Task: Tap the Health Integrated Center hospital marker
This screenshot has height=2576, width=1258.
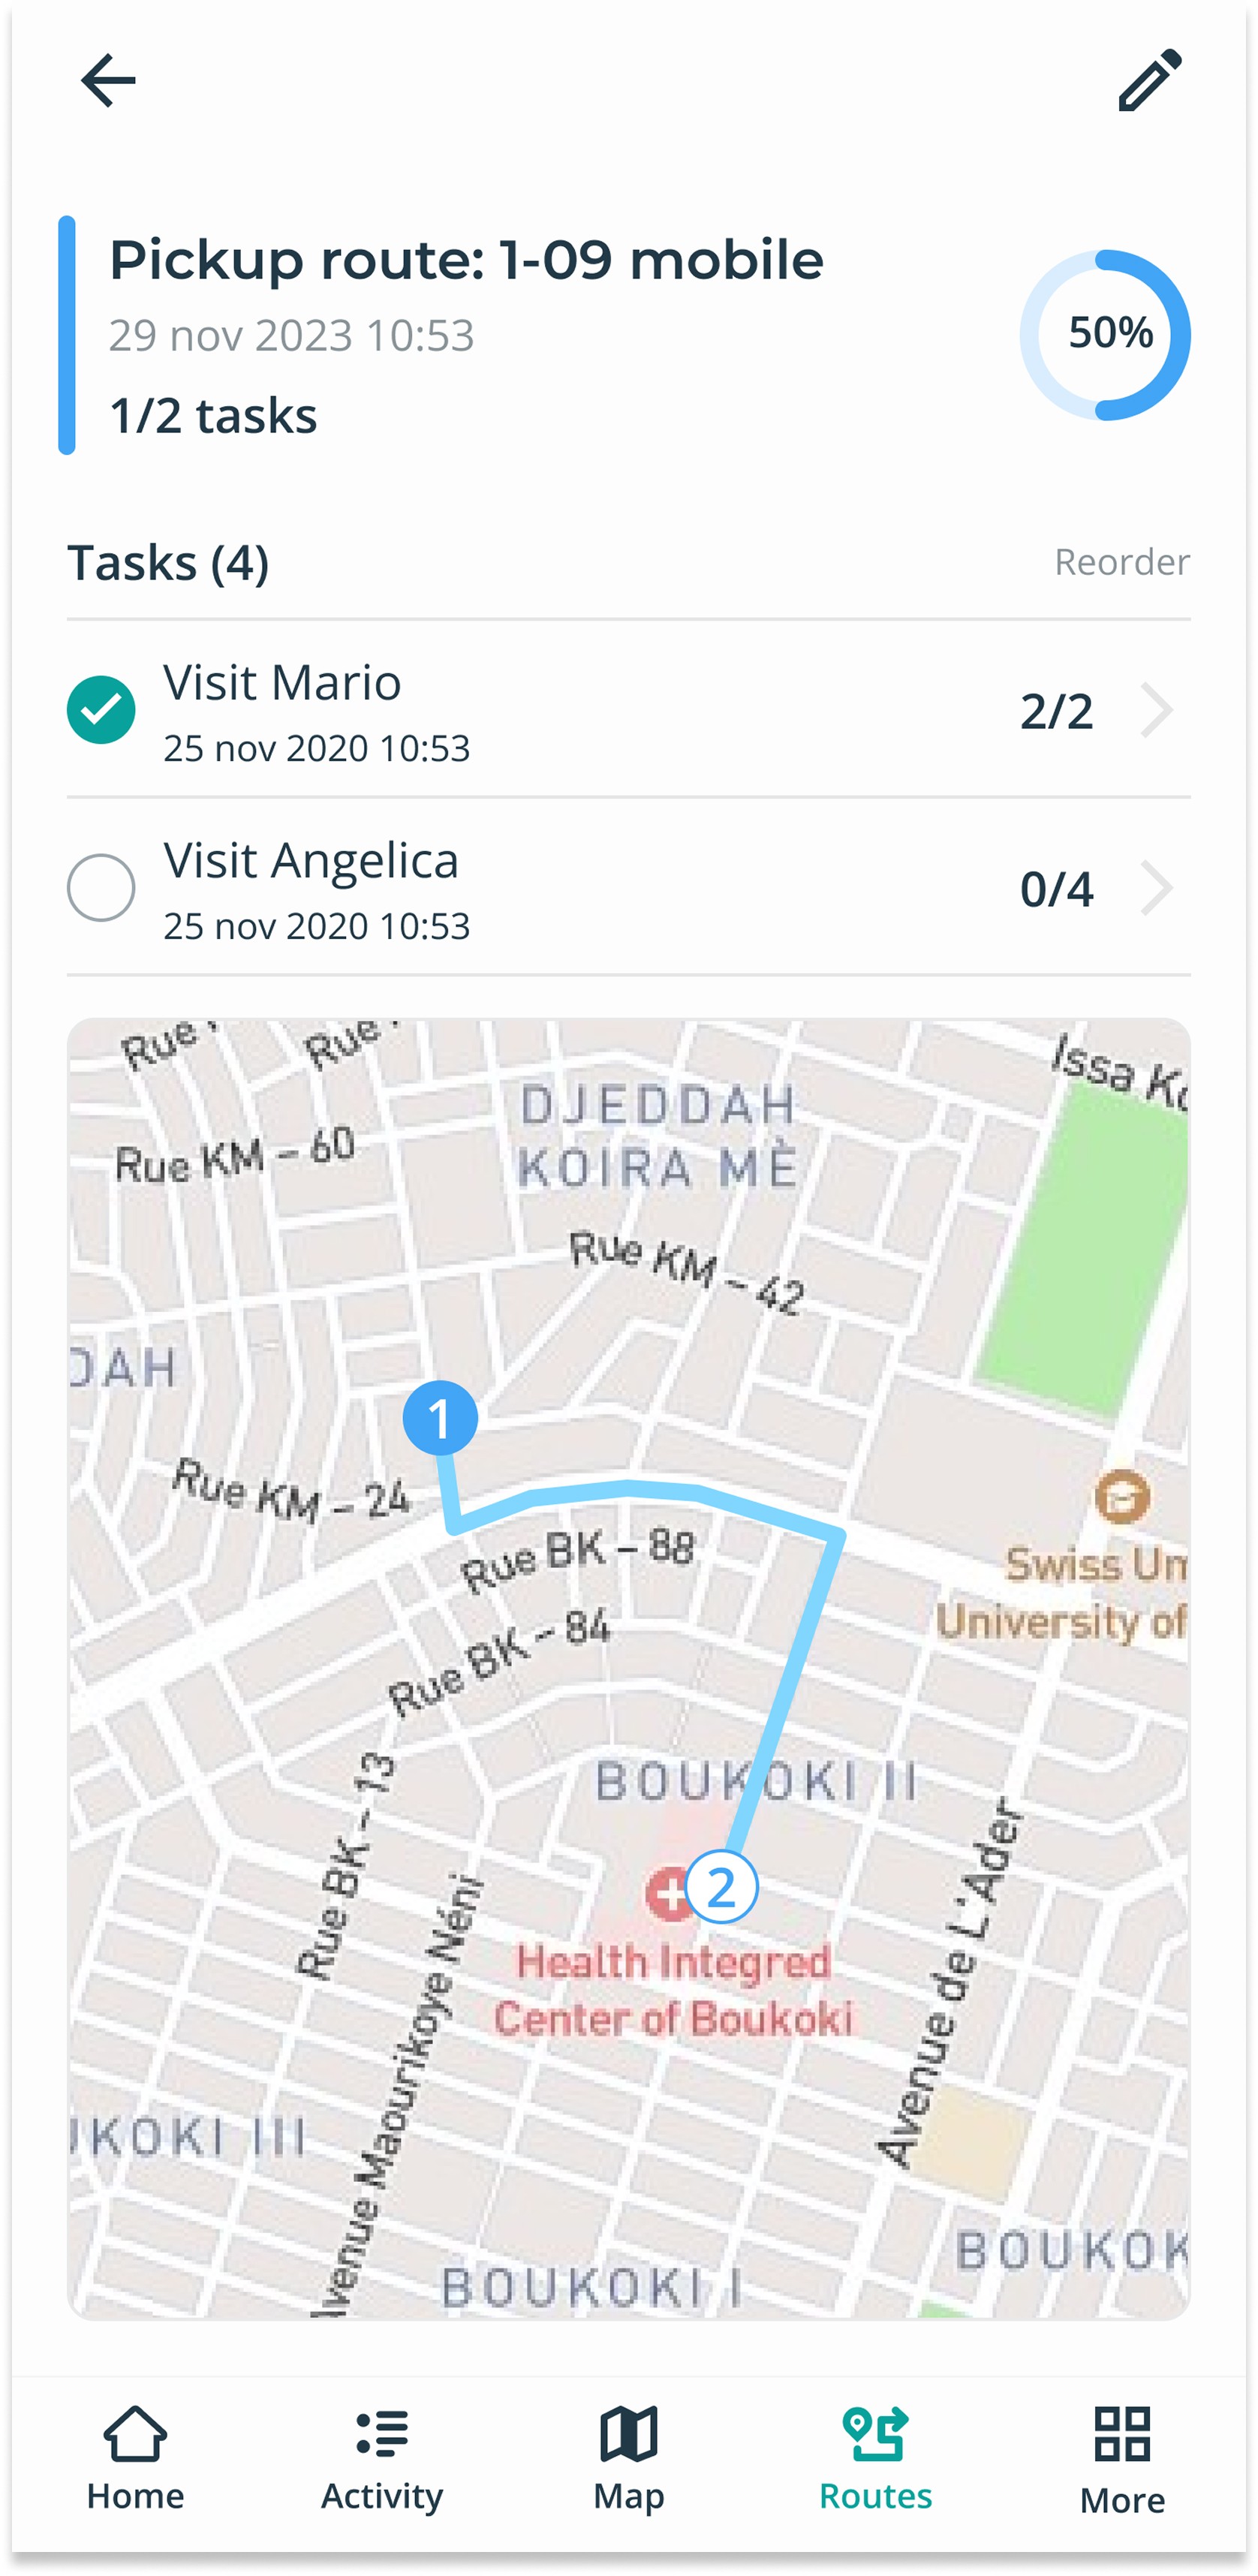Action: pyautogui.click(x=668, y=1893)
